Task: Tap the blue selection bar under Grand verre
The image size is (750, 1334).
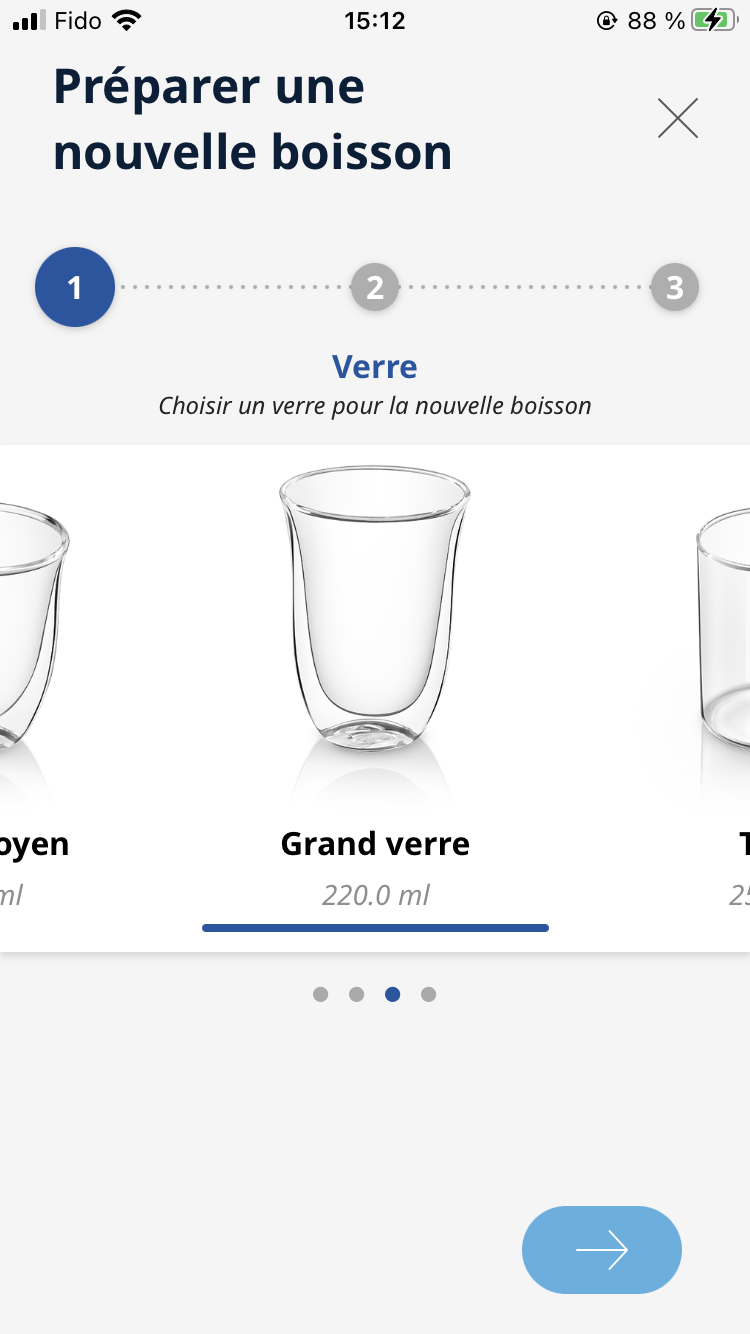Action: (x=375, y=928)
